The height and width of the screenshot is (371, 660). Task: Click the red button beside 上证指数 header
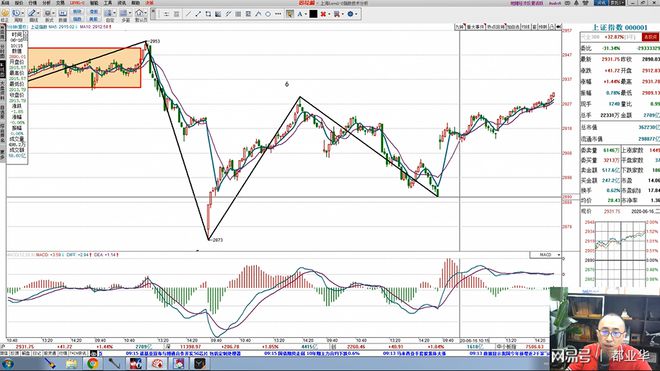coord(650,37)
